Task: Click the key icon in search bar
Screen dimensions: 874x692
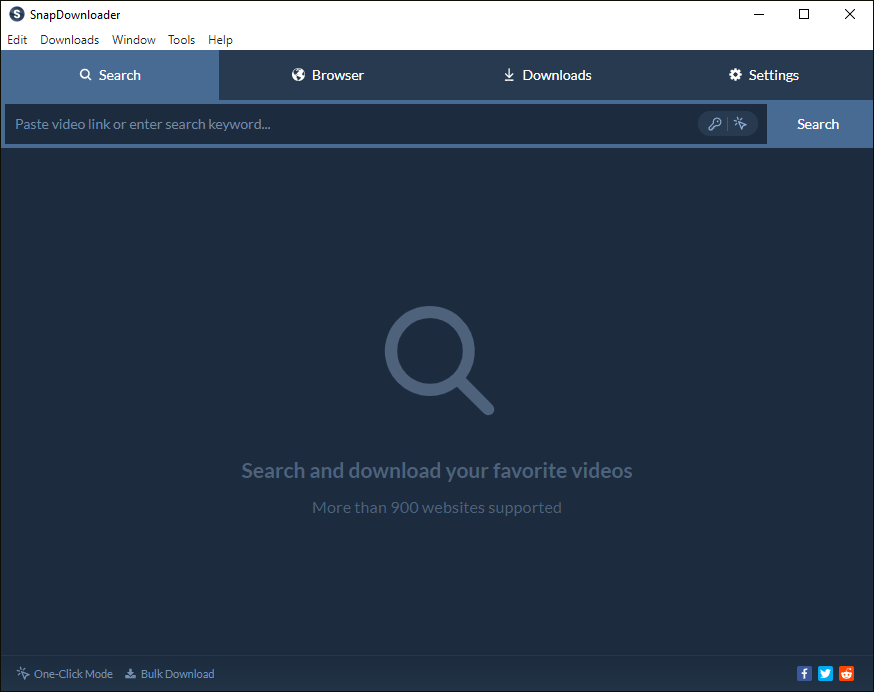Action: tap(715, 124)
